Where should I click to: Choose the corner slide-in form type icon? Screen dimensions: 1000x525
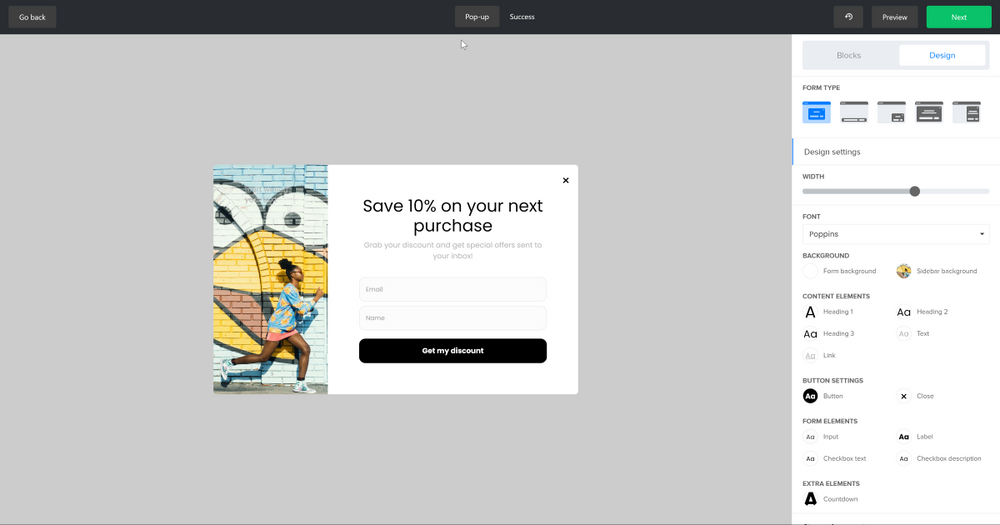891,112
